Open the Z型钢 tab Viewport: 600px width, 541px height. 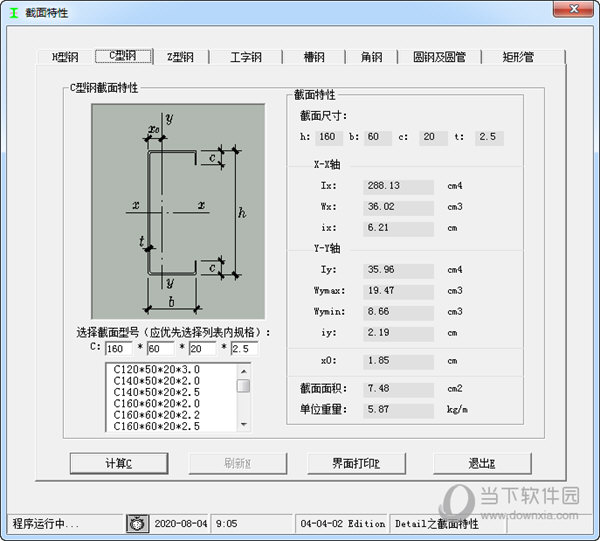(179, 57)
